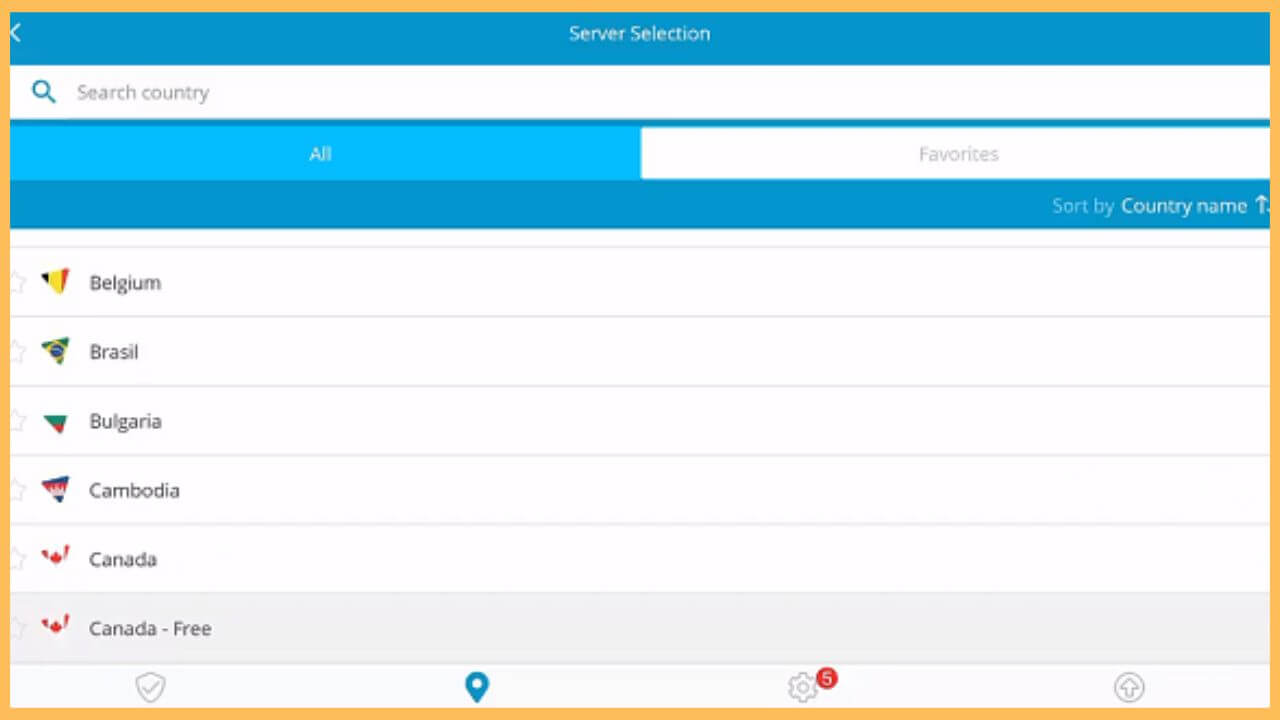This screenshot has width=1280, height=720.
Task: Open the settings gear with notification badge
Action: click(x=802, y=687)
